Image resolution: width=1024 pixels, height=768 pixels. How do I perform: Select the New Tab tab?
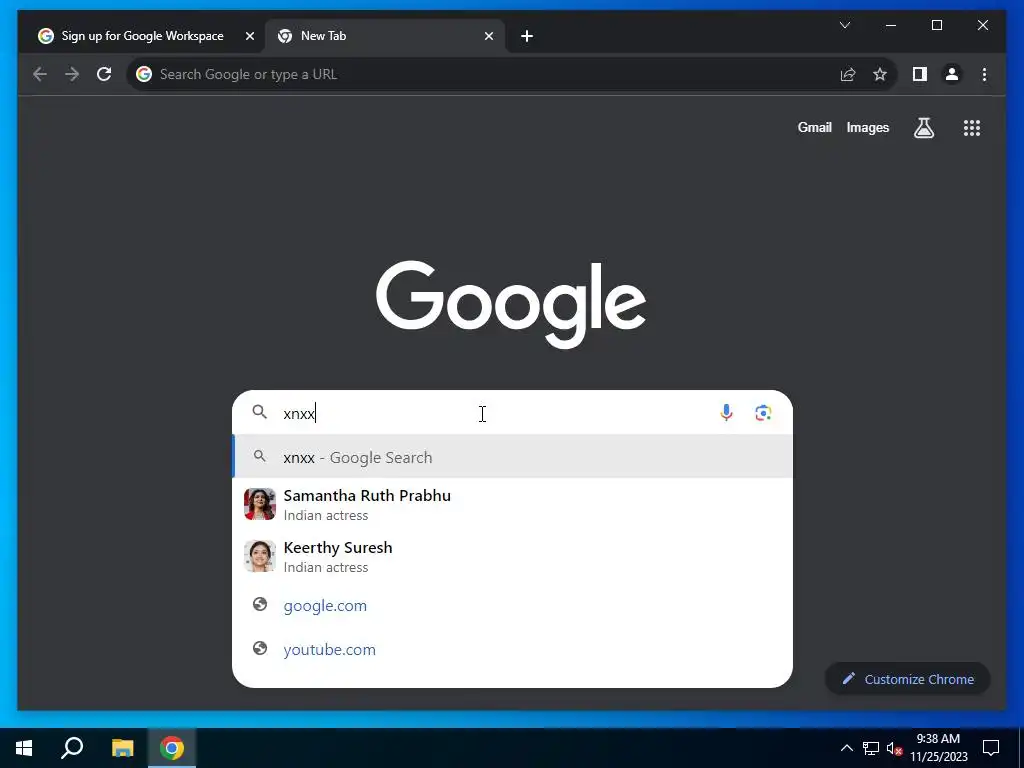point(385,36)
